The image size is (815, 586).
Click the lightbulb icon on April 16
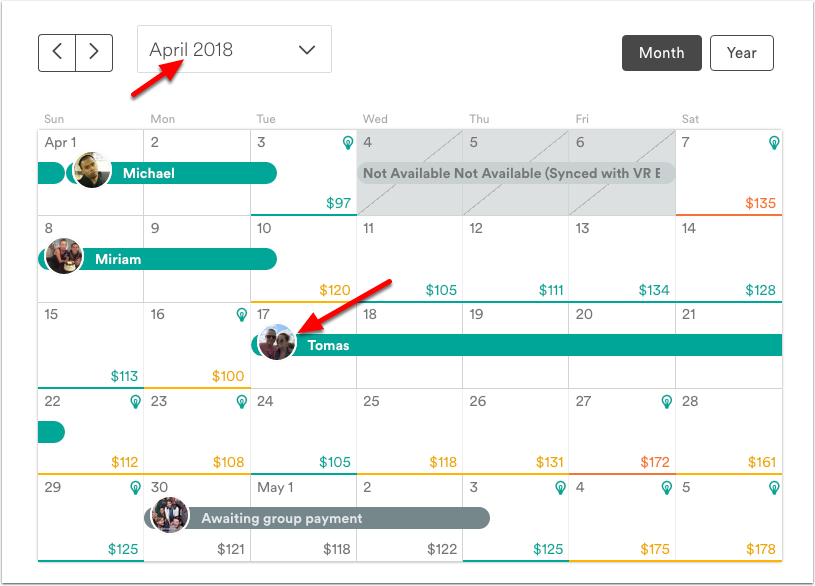click(x=242, y=315)
